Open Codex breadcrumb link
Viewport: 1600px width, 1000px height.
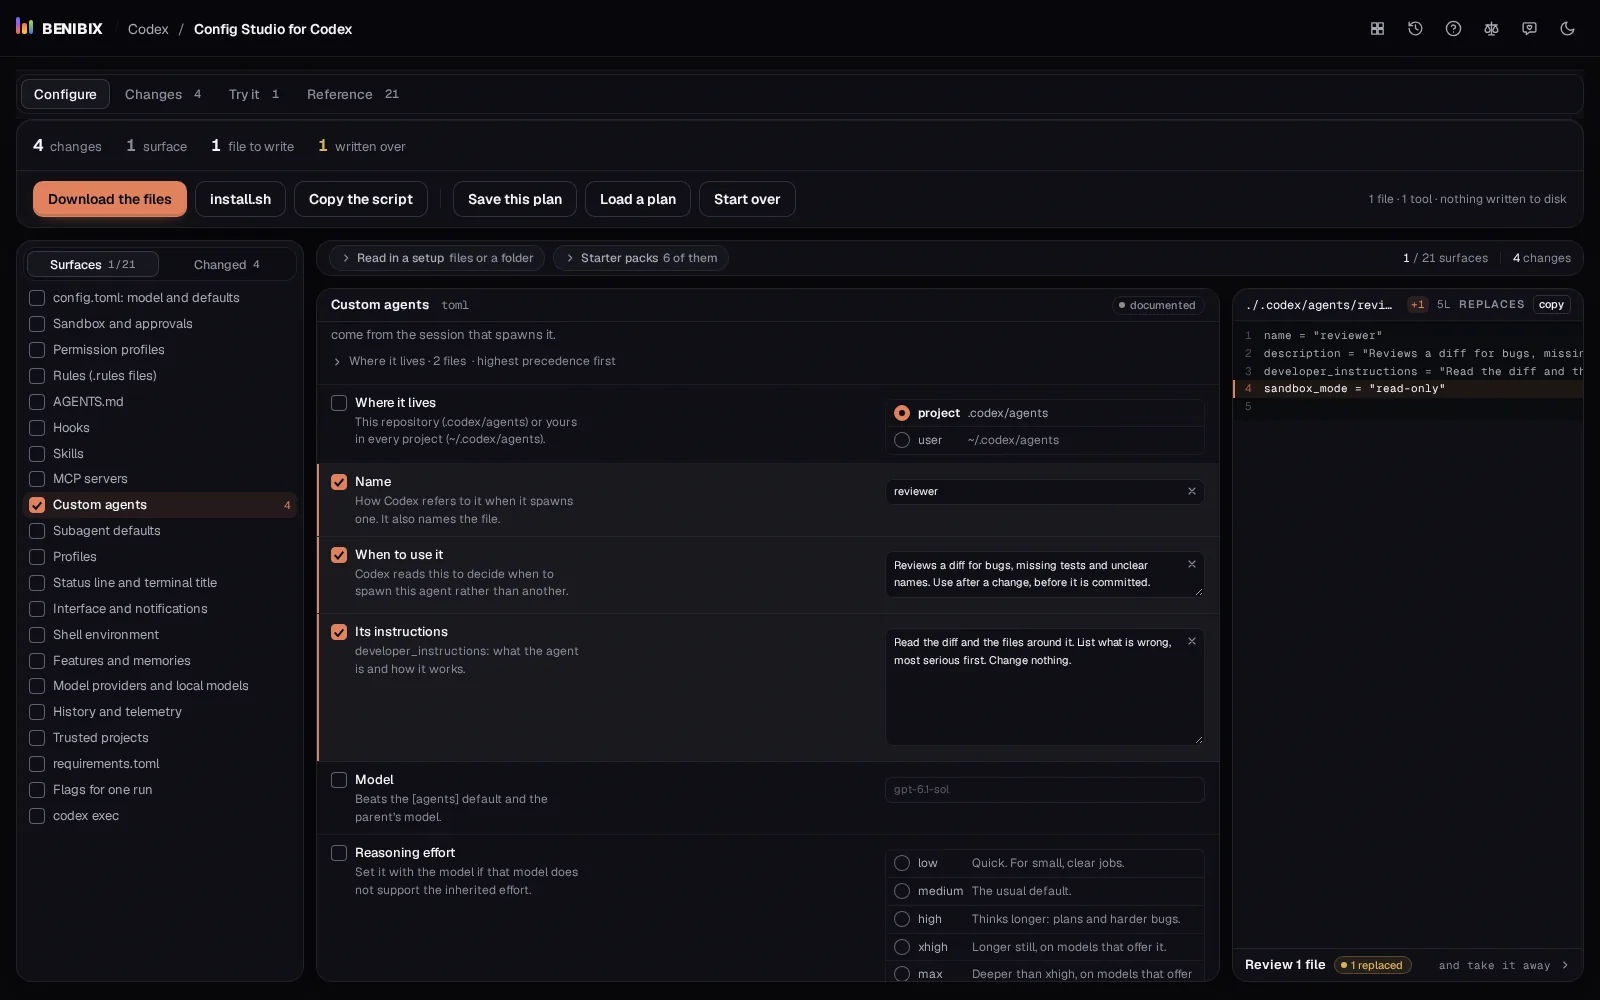[148, 29]
